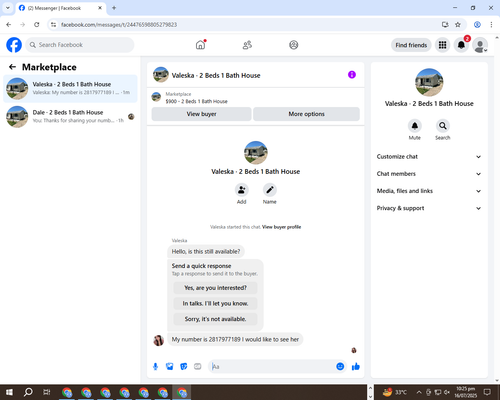Click the View buyer button
The height and width of the screenshot is (400, 500).
[x=201, y=114]
